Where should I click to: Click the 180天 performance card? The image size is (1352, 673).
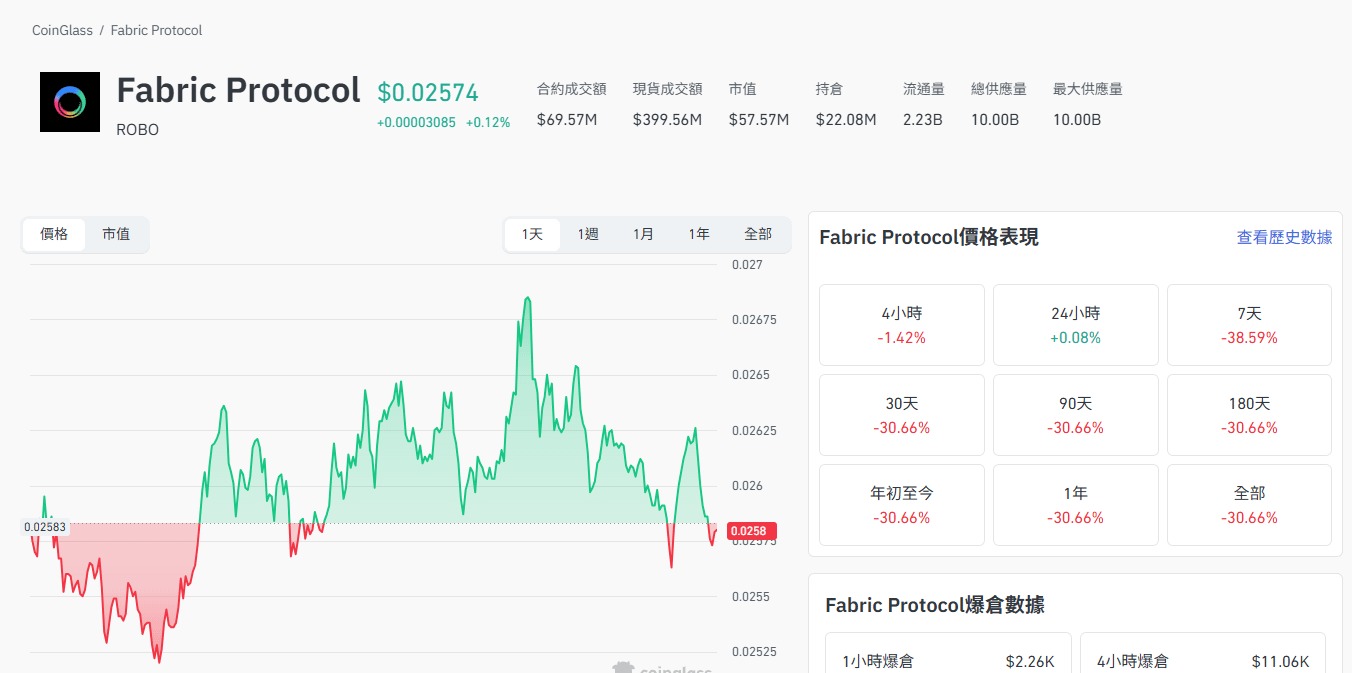[x=1249, y=415]
